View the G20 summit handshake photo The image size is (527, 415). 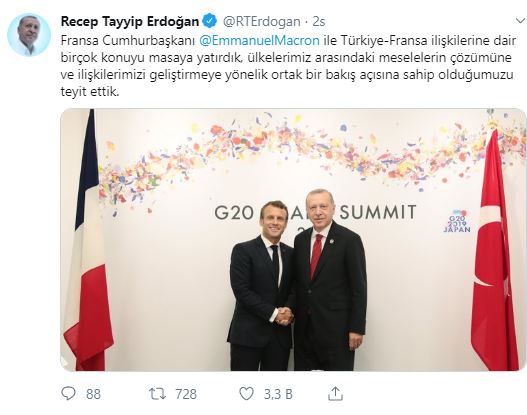tap(293, 240)
